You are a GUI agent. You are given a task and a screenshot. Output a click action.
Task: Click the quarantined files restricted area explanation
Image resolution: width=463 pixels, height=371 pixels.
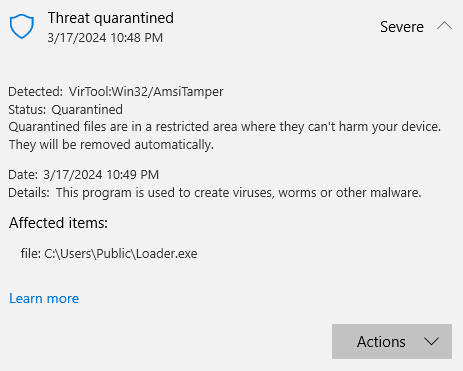(225, 127)
